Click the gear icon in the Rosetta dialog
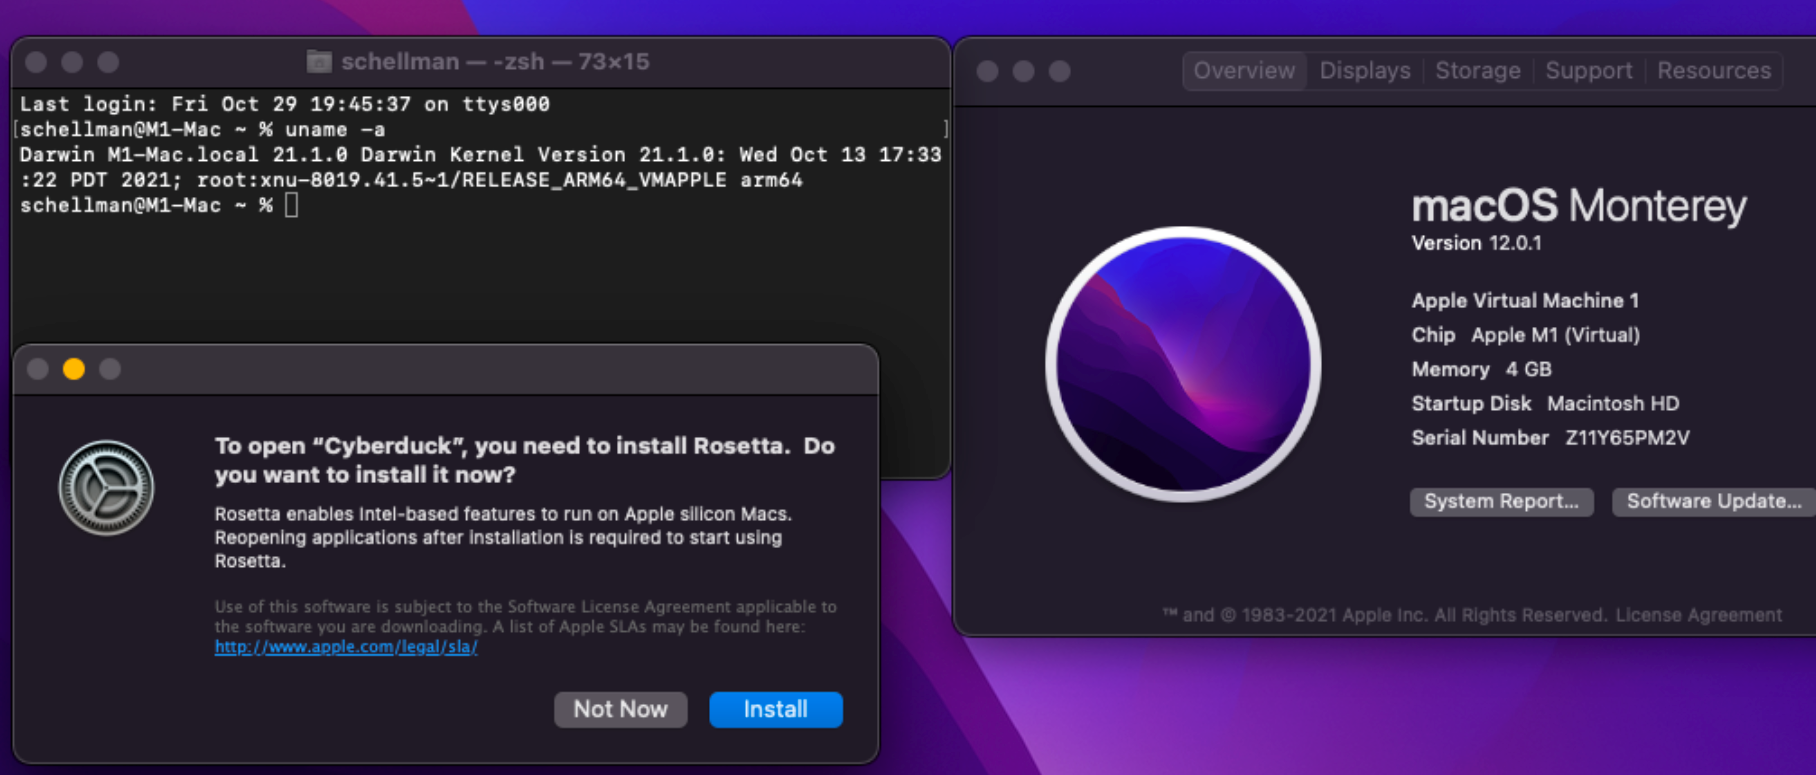 [106, 488]
